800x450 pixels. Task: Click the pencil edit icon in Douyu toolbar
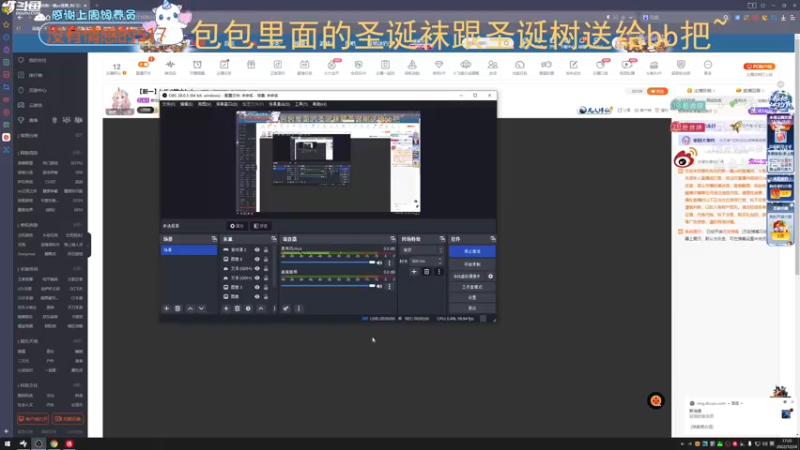pos(573,65)
